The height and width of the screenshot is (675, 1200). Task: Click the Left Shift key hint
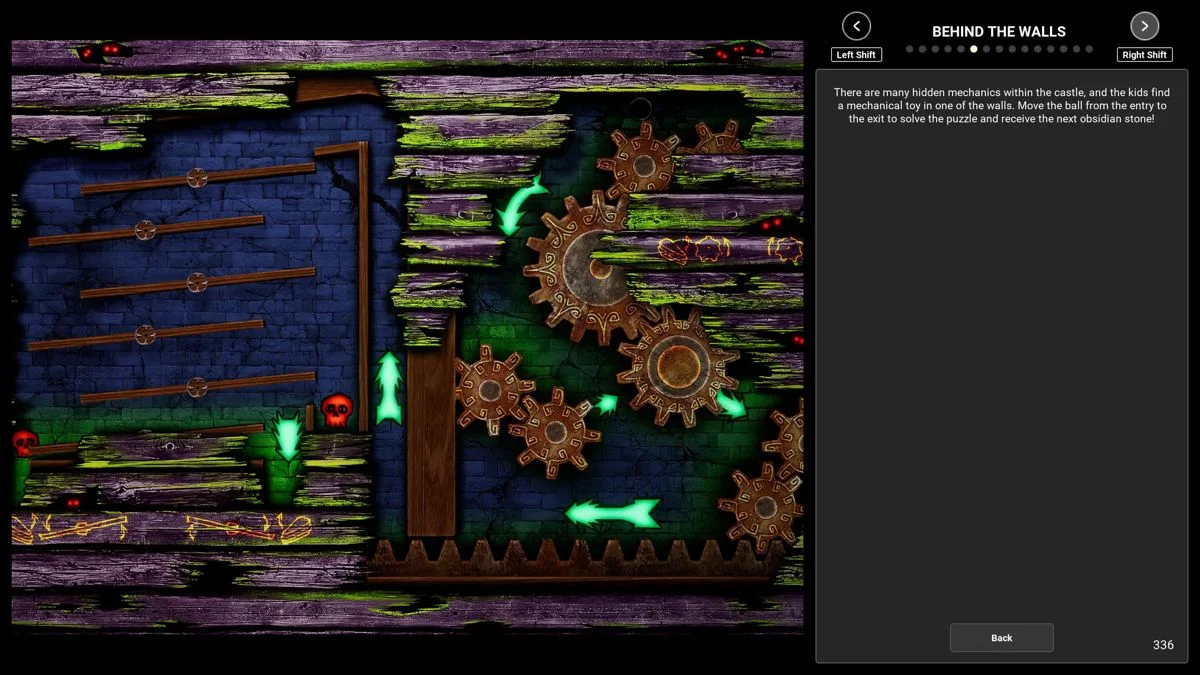(856, 55)
